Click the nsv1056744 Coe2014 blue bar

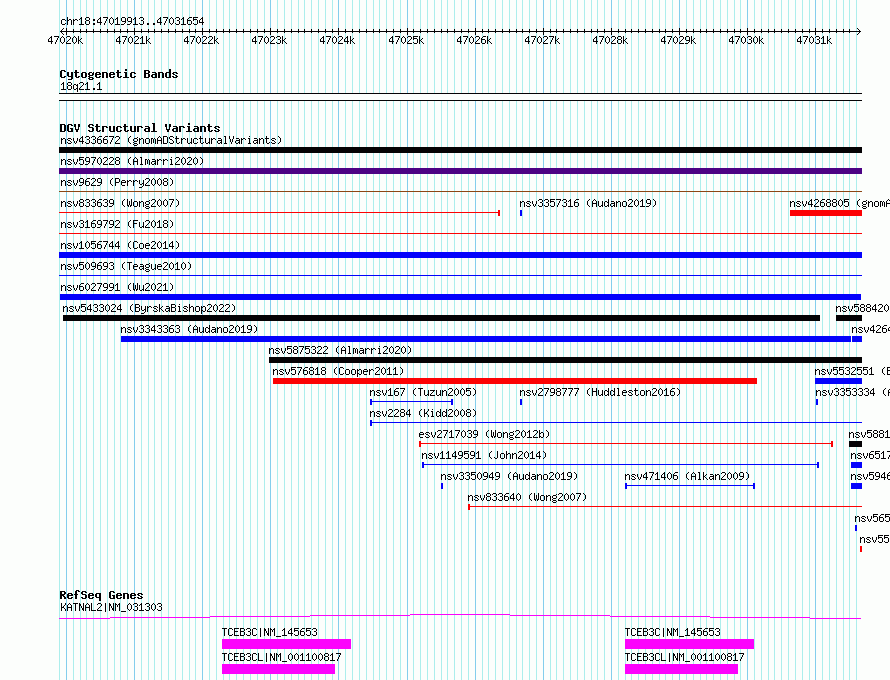click(x=460, y=255)
